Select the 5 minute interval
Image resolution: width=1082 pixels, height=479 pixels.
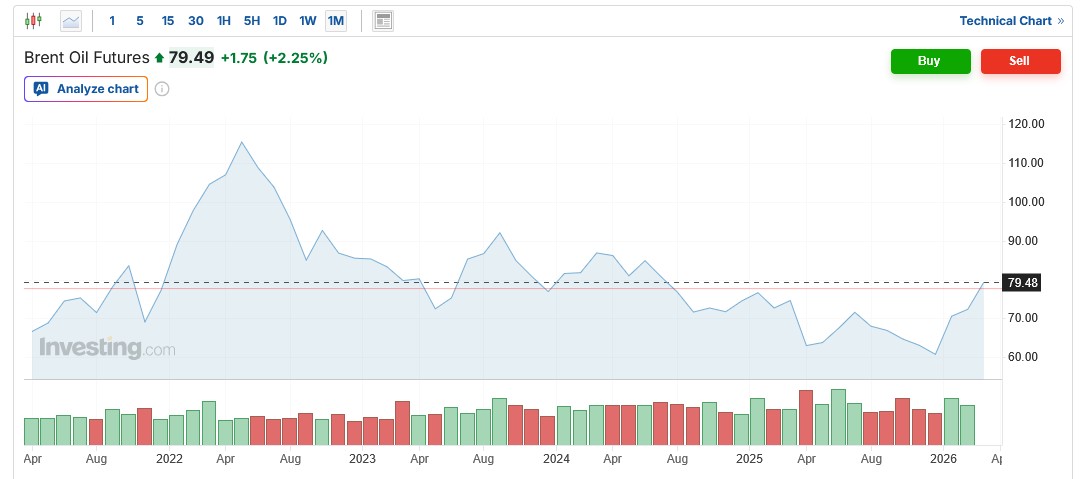pyautogui.click(x=139, y=20)
